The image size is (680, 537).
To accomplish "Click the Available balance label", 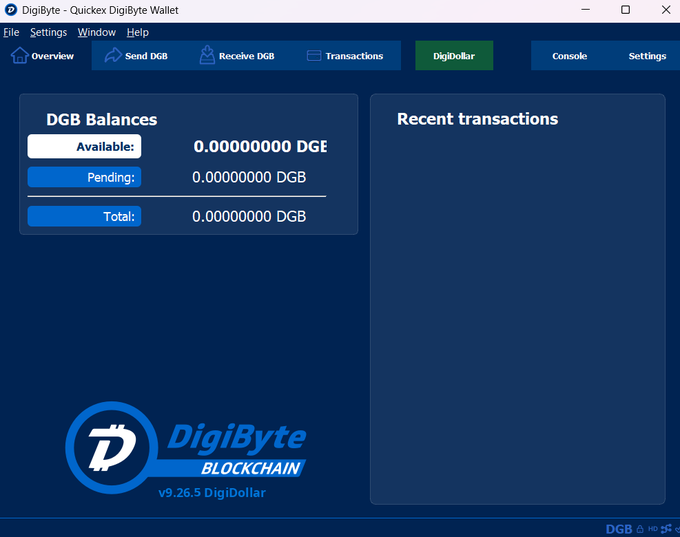I will tap(84, 146).
